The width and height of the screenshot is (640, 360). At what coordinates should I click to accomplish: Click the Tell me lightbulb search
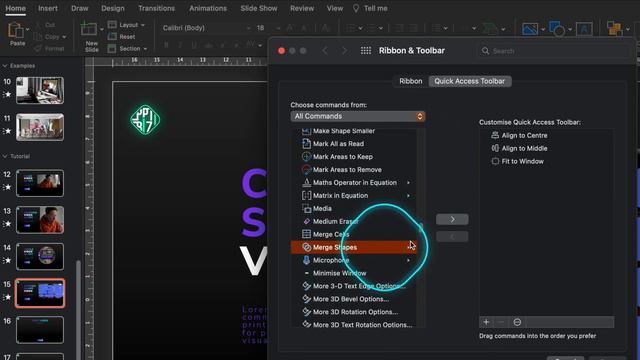click(370, 8)
